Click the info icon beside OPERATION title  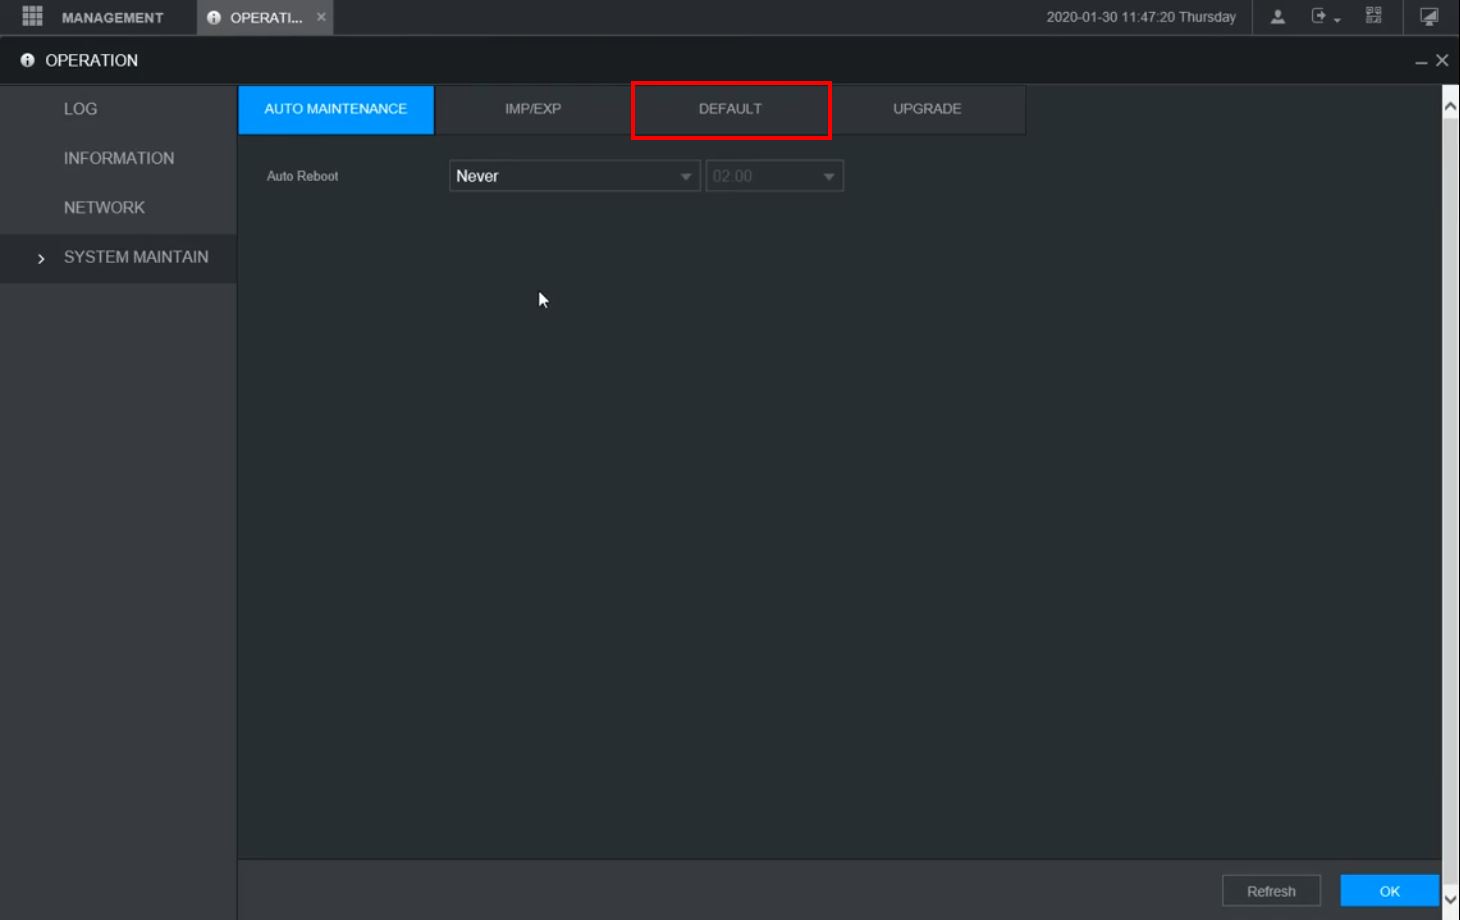pos(27,60)
